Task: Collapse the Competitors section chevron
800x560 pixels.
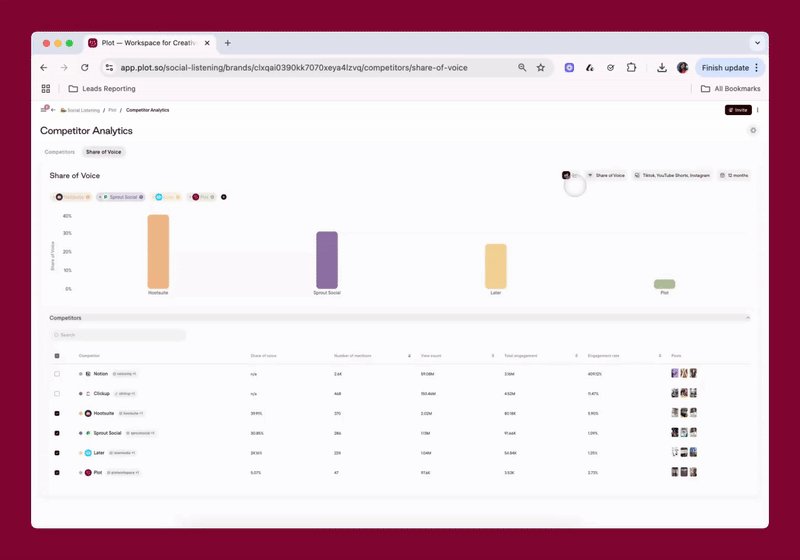Action: click(x=748, y=318)
